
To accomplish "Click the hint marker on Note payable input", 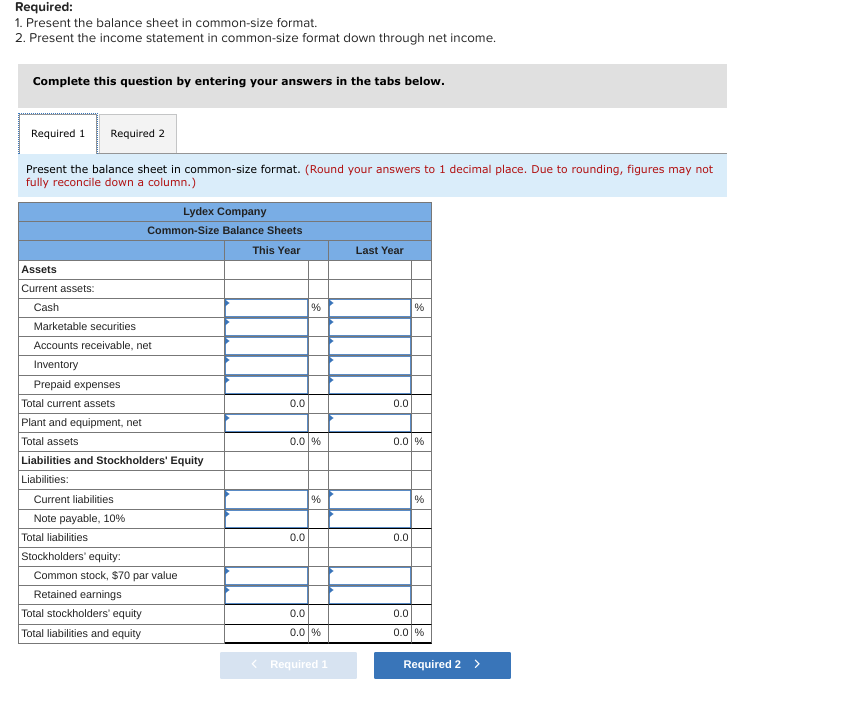I will (228, 514).
